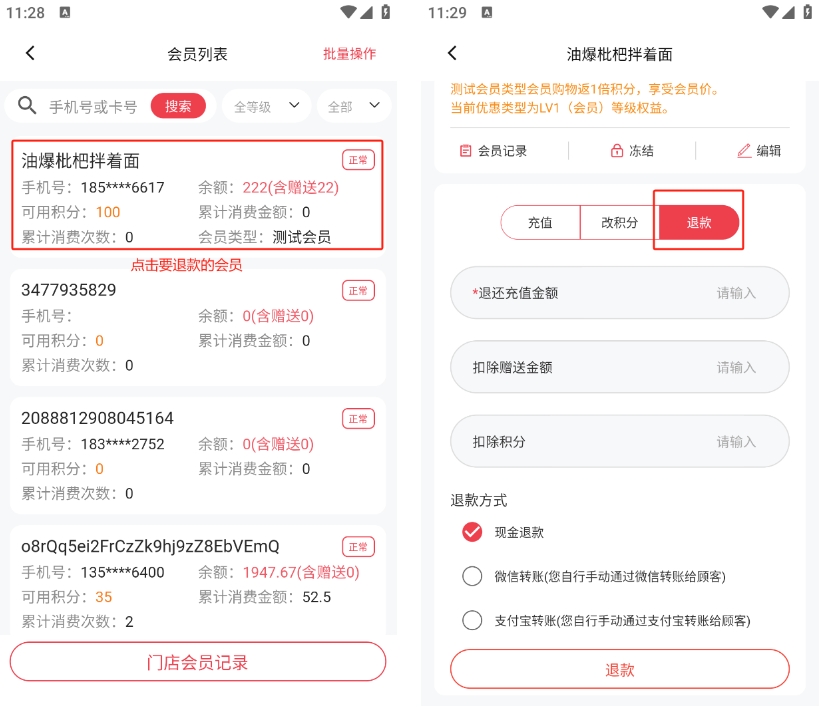Image resolution: width=820 pixels, height=707 pixels.
Task: Tap the magnifier search icon
Action: point(28,106)
